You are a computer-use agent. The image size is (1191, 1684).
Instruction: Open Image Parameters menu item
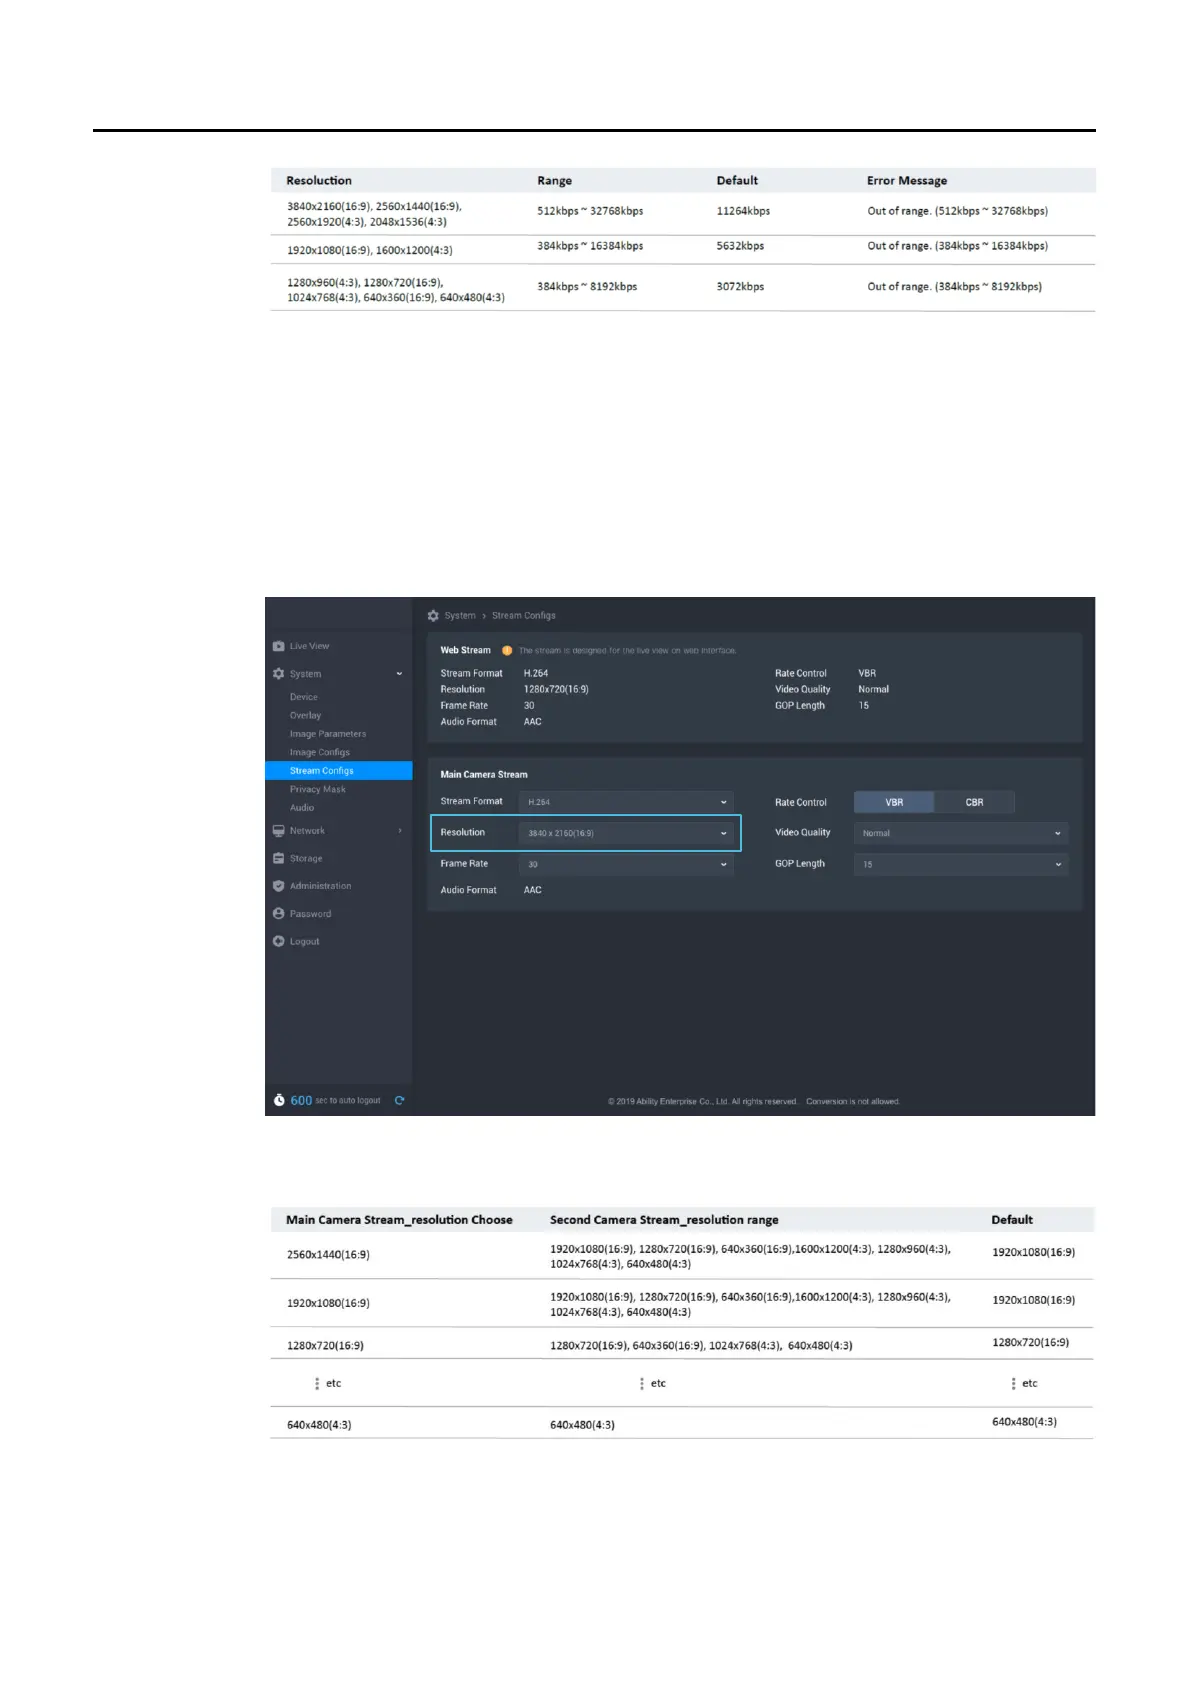pos(328,734)
